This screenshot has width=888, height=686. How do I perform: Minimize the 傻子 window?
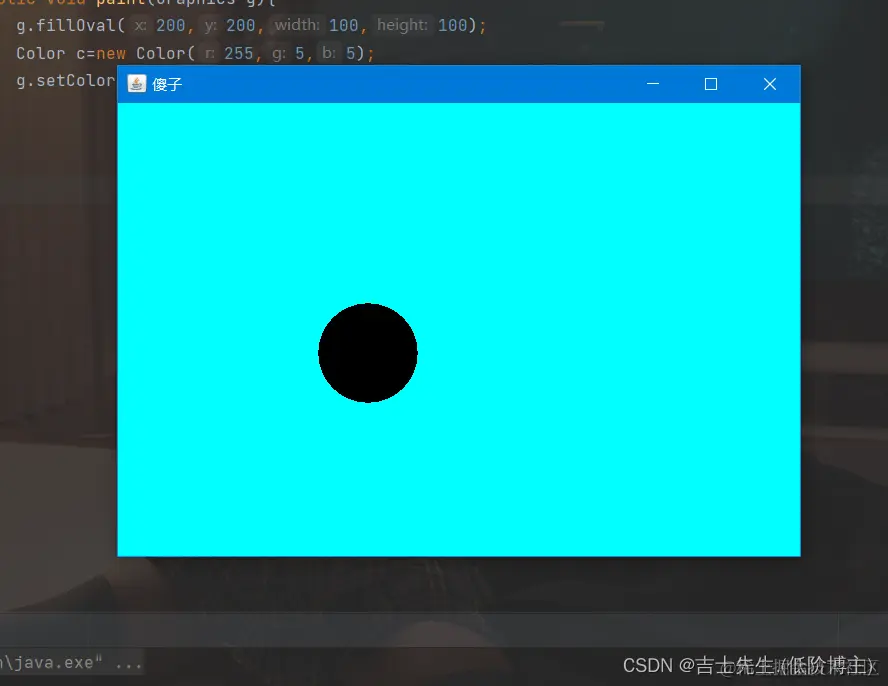click(x=652, y=84)
